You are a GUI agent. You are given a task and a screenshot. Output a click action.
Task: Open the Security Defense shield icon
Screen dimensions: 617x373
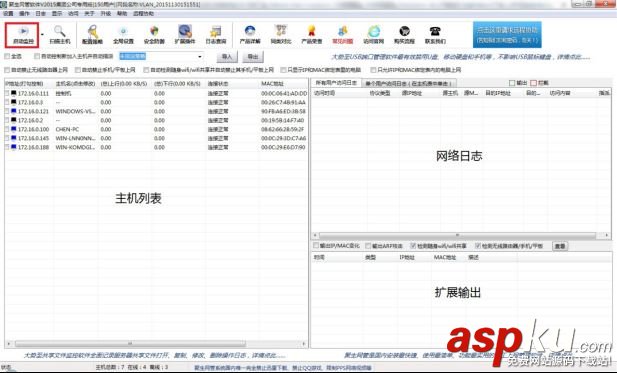(x=154, y=31)
